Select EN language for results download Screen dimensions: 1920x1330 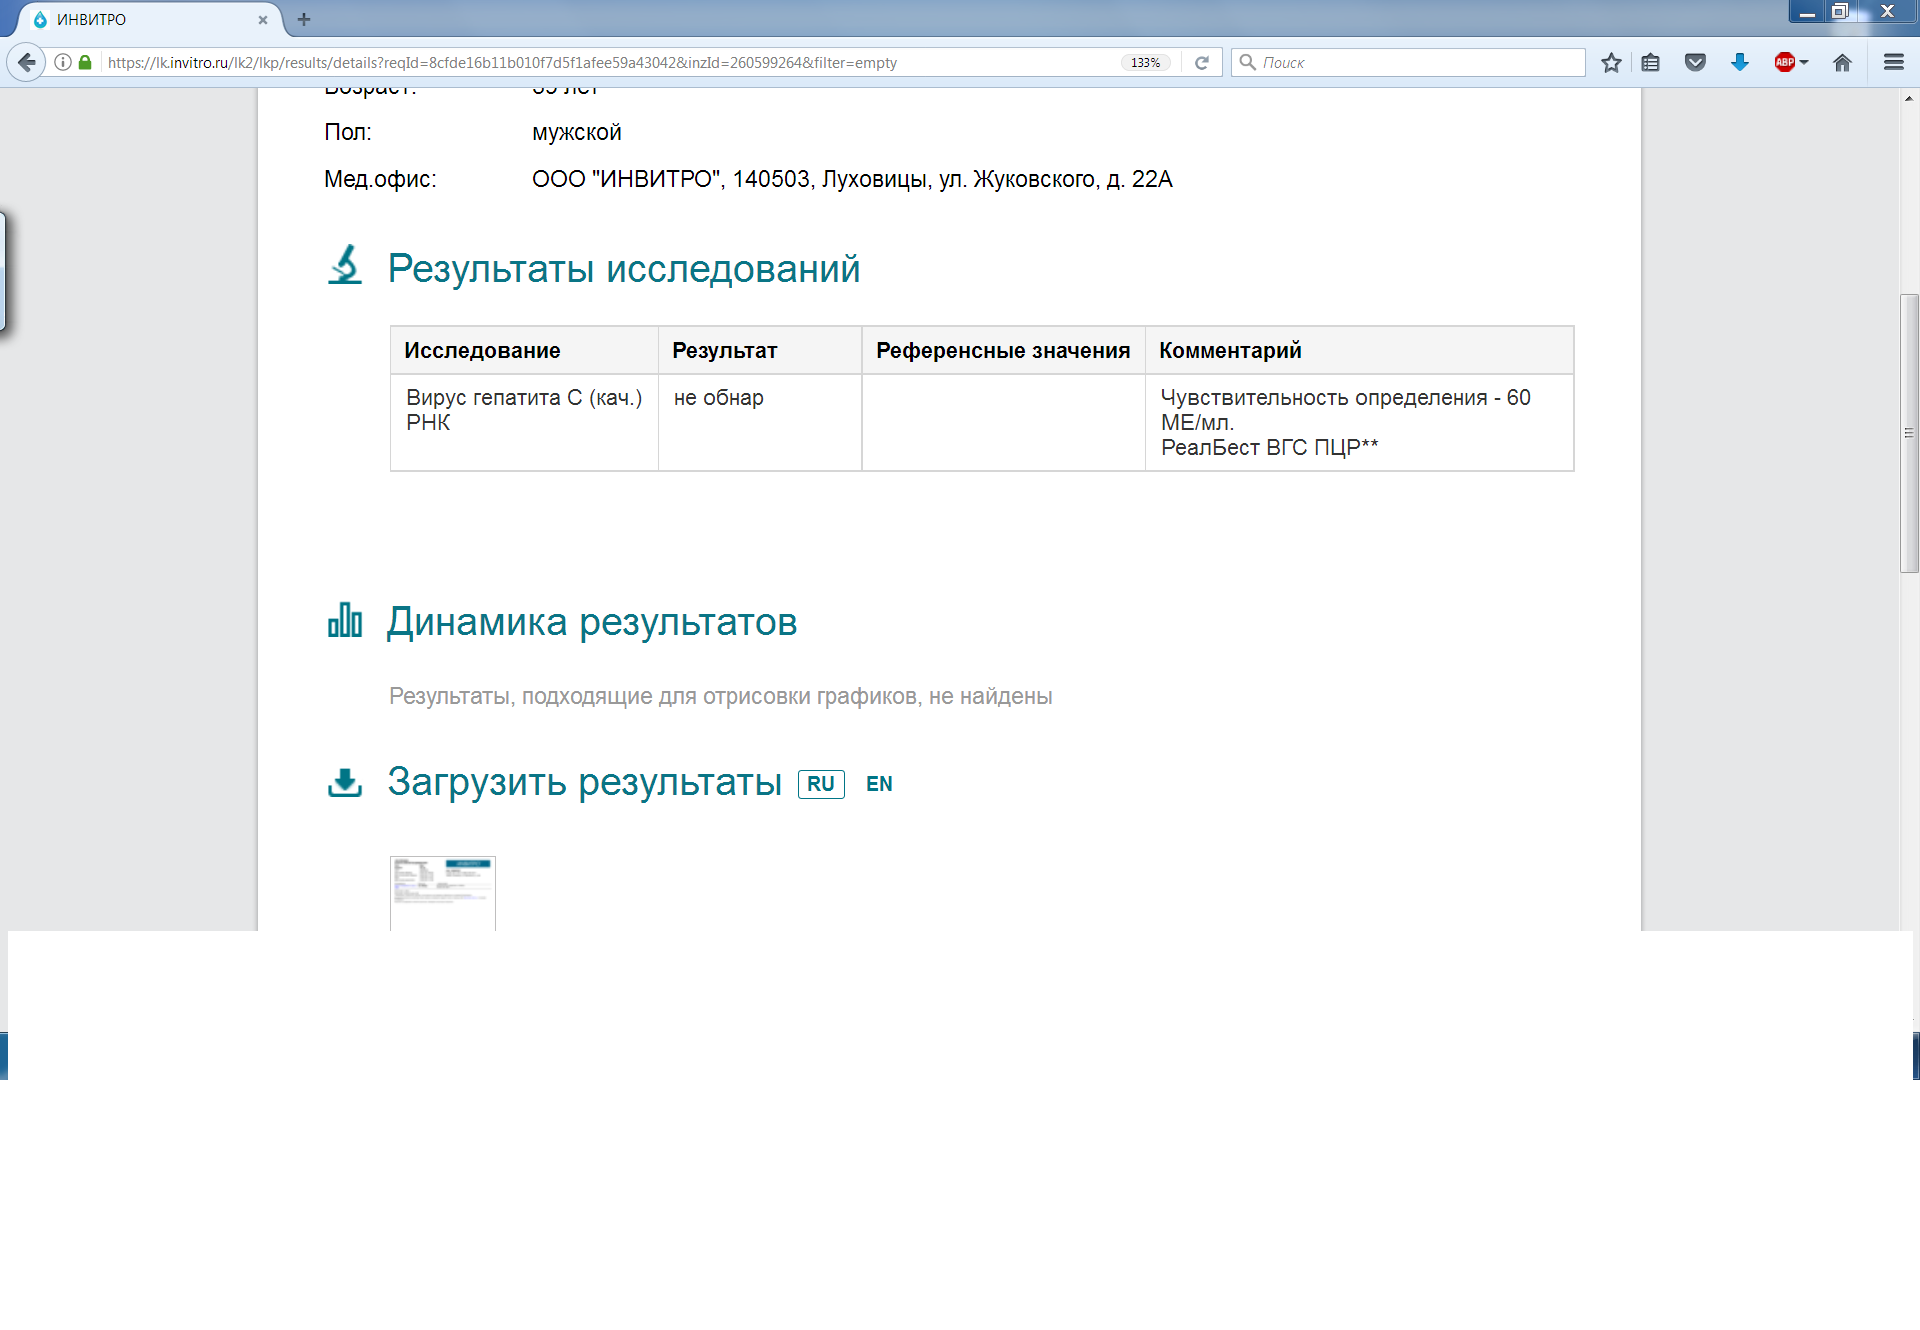(x=879, y=784)
